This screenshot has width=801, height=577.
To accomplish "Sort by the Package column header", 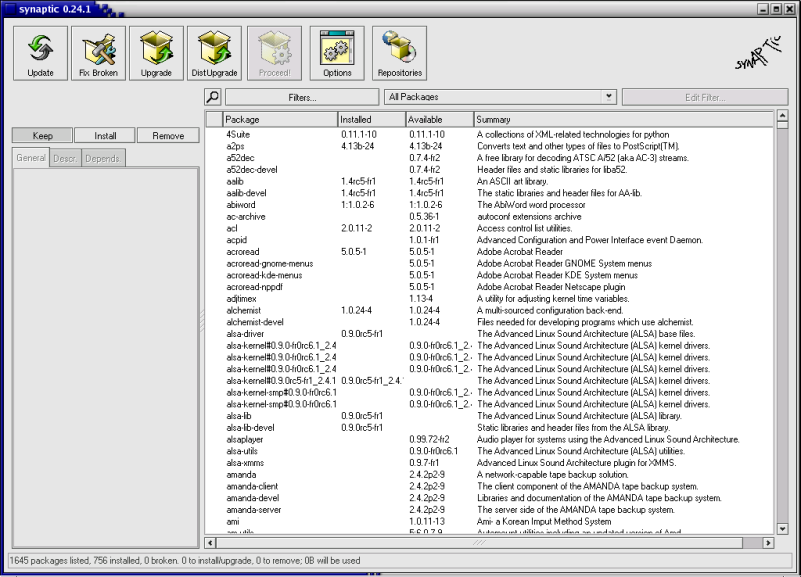I will [x=280, y=119].
